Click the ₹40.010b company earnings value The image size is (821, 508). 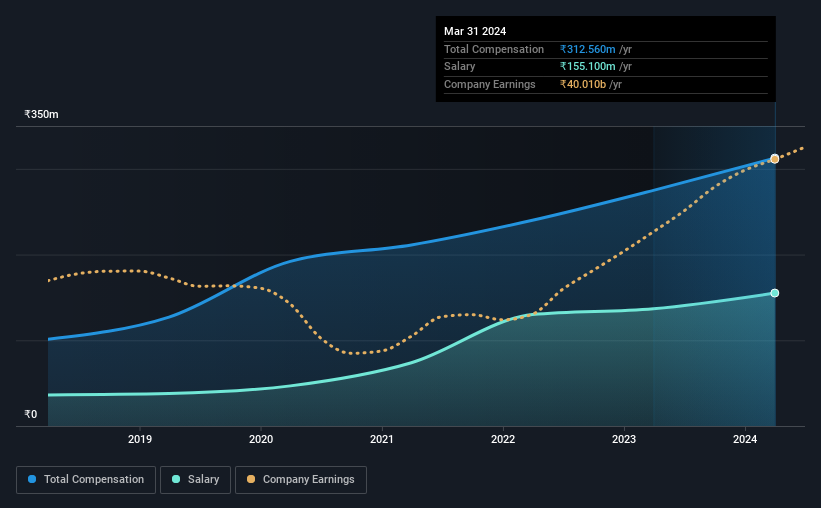coord(583,84)
